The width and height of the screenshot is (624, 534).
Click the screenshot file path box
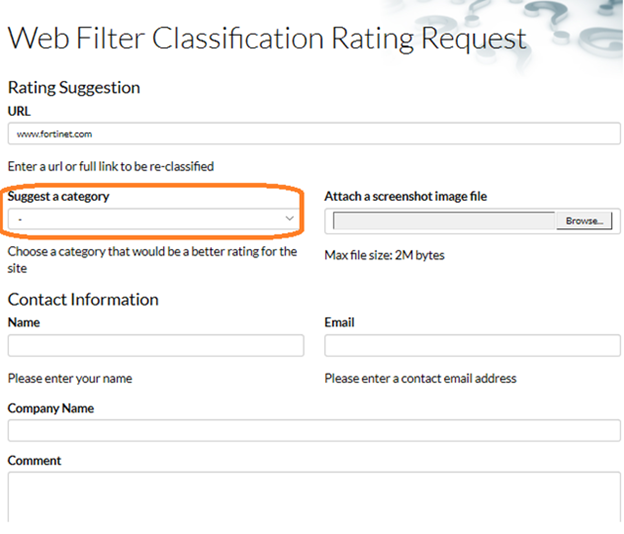443,221
